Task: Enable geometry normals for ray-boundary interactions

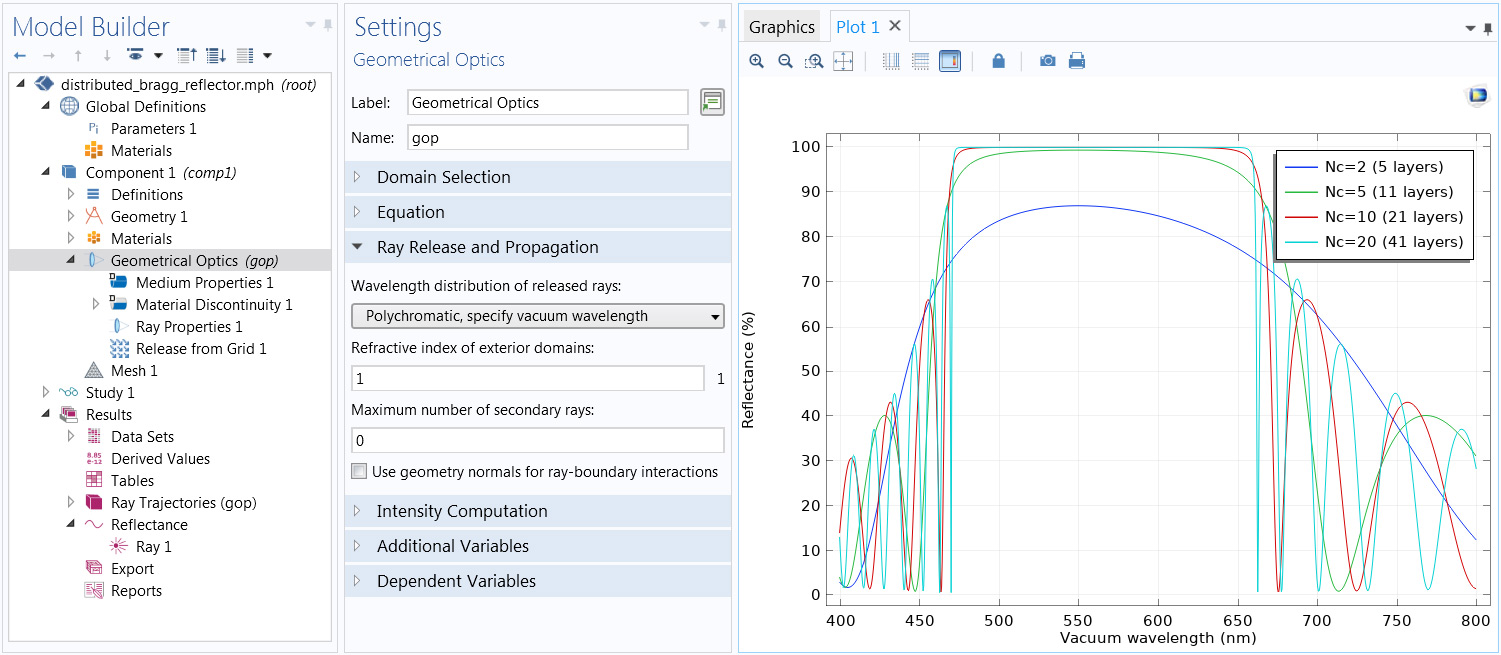Action: pos(359,471)
